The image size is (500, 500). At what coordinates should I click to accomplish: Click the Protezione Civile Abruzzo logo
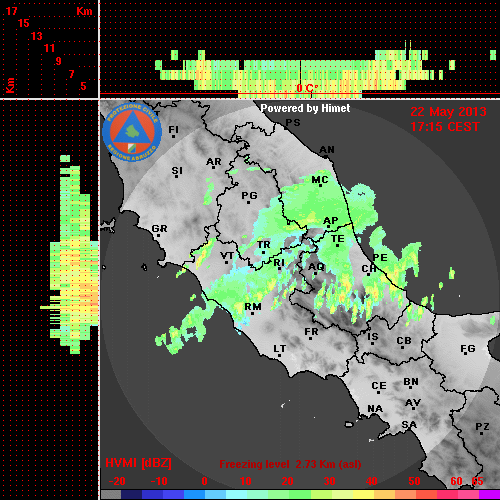(x=132, y=132)
